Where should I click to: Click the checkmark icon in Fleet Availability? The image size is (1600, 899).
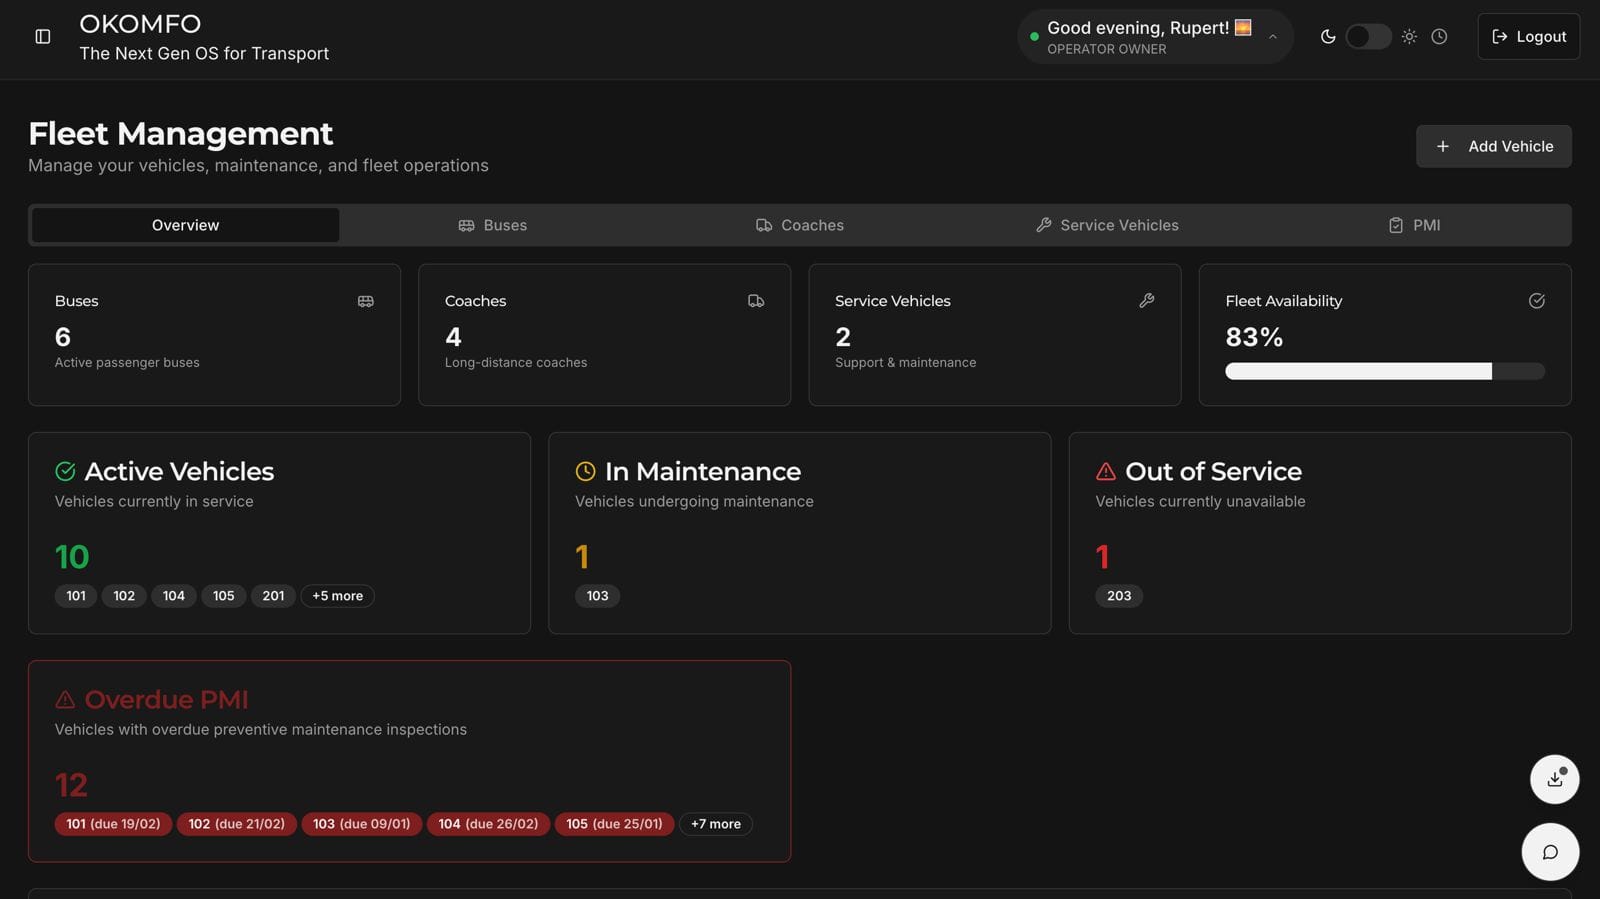pyautogui.click(x=1536, y=301)
